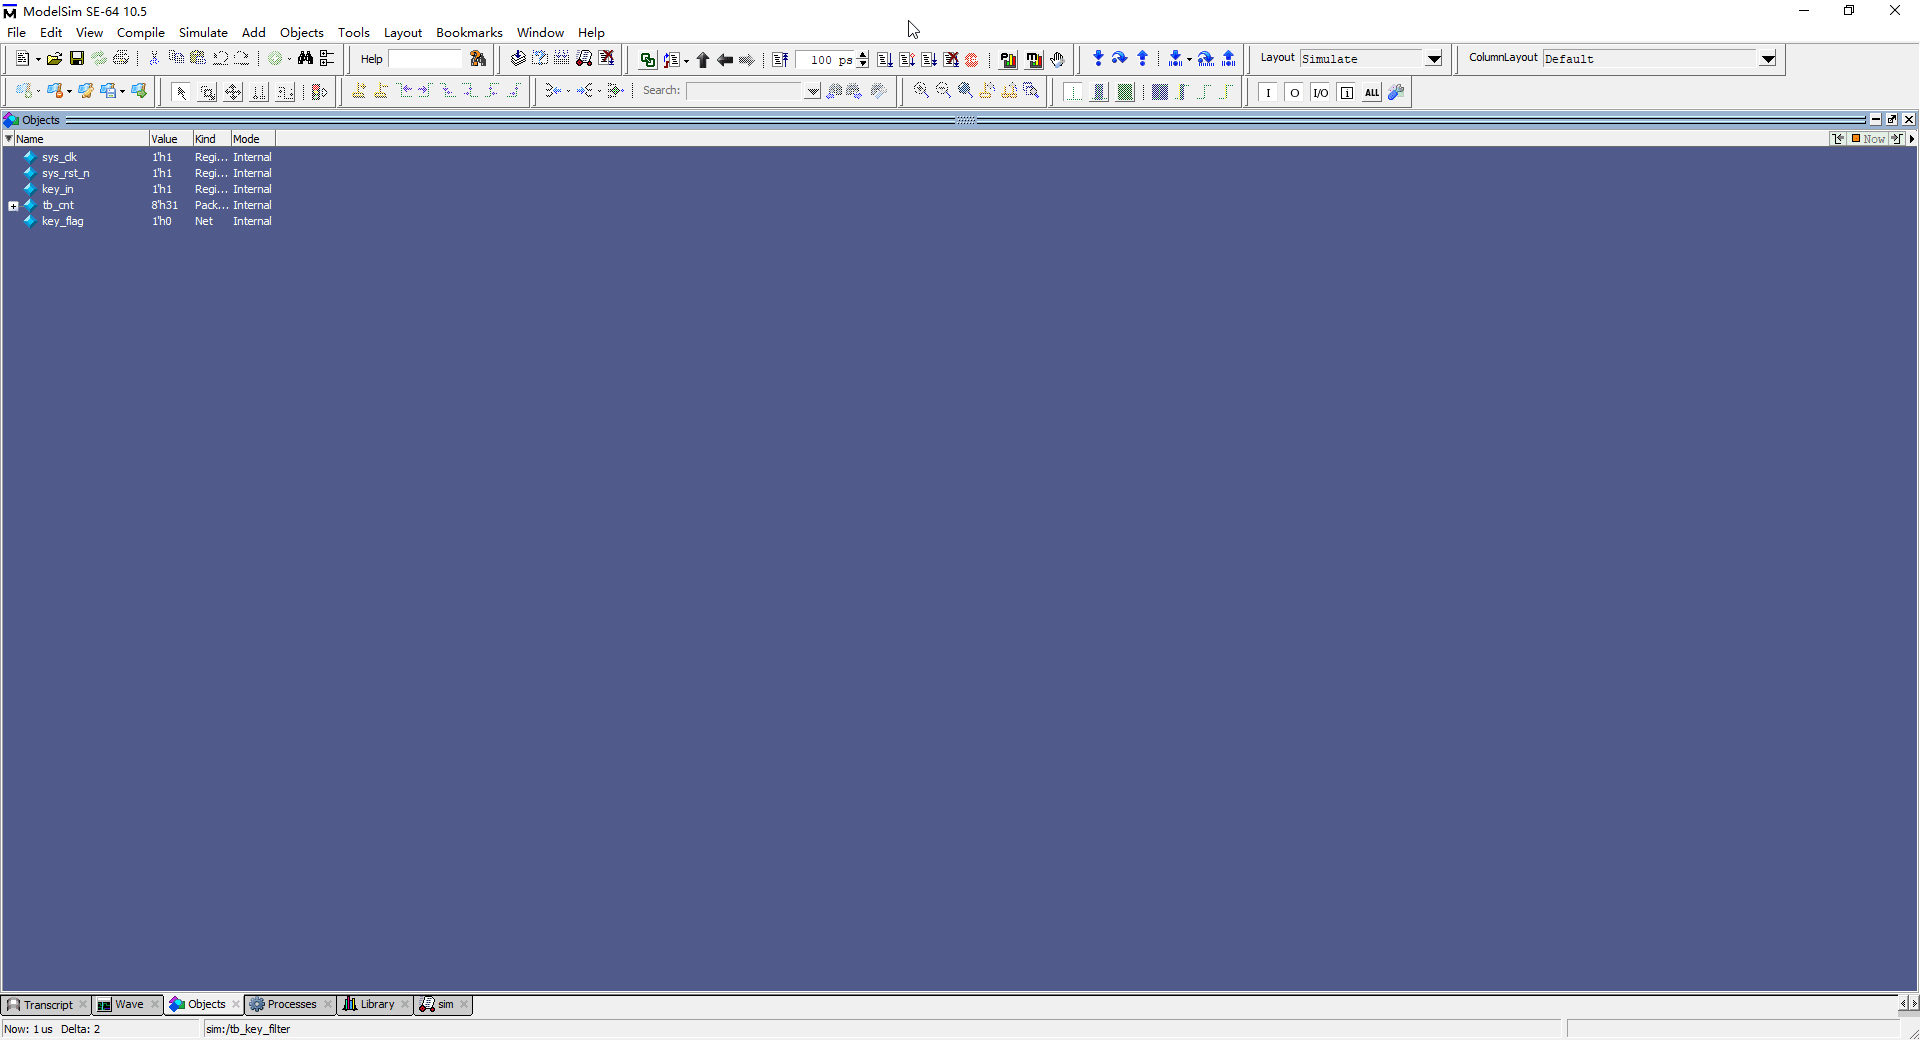Toggle the Input ports 'I' filter
The image size is (1920, 1040).
coord(1268,92)
